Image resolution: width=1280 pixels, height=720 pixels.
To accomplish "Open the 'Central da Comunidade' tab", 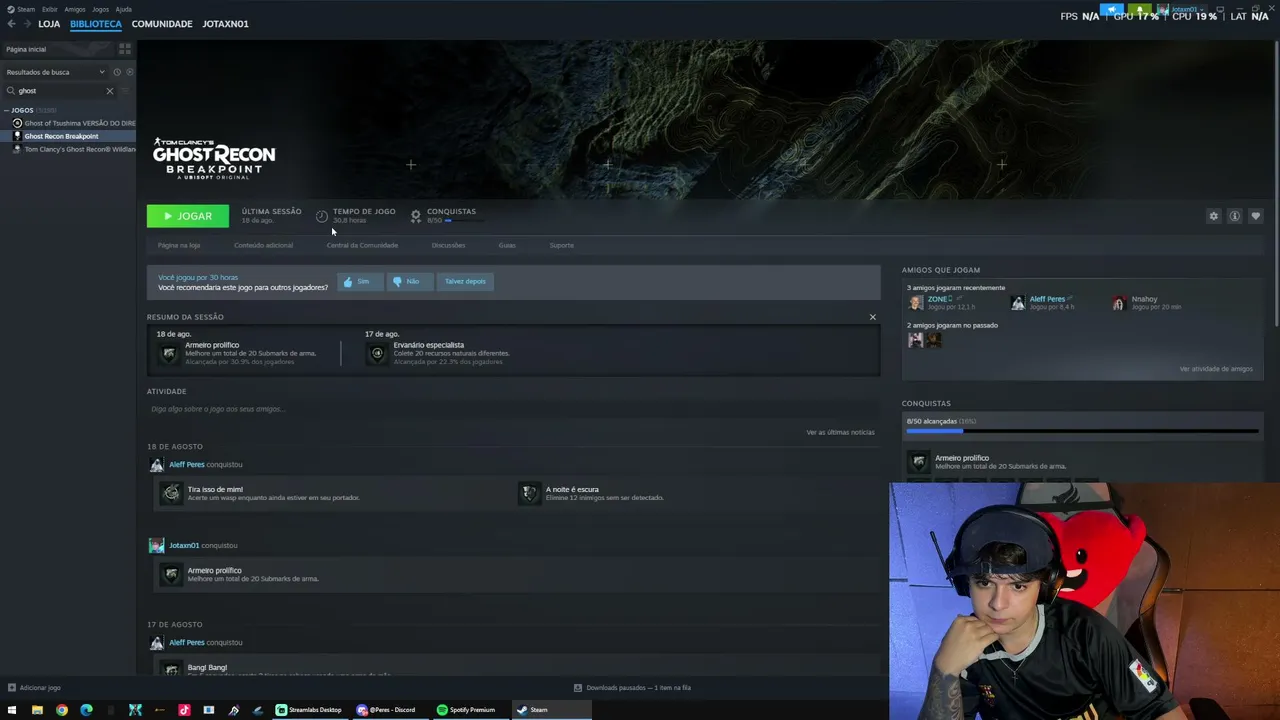I will (x=362, y=245).
